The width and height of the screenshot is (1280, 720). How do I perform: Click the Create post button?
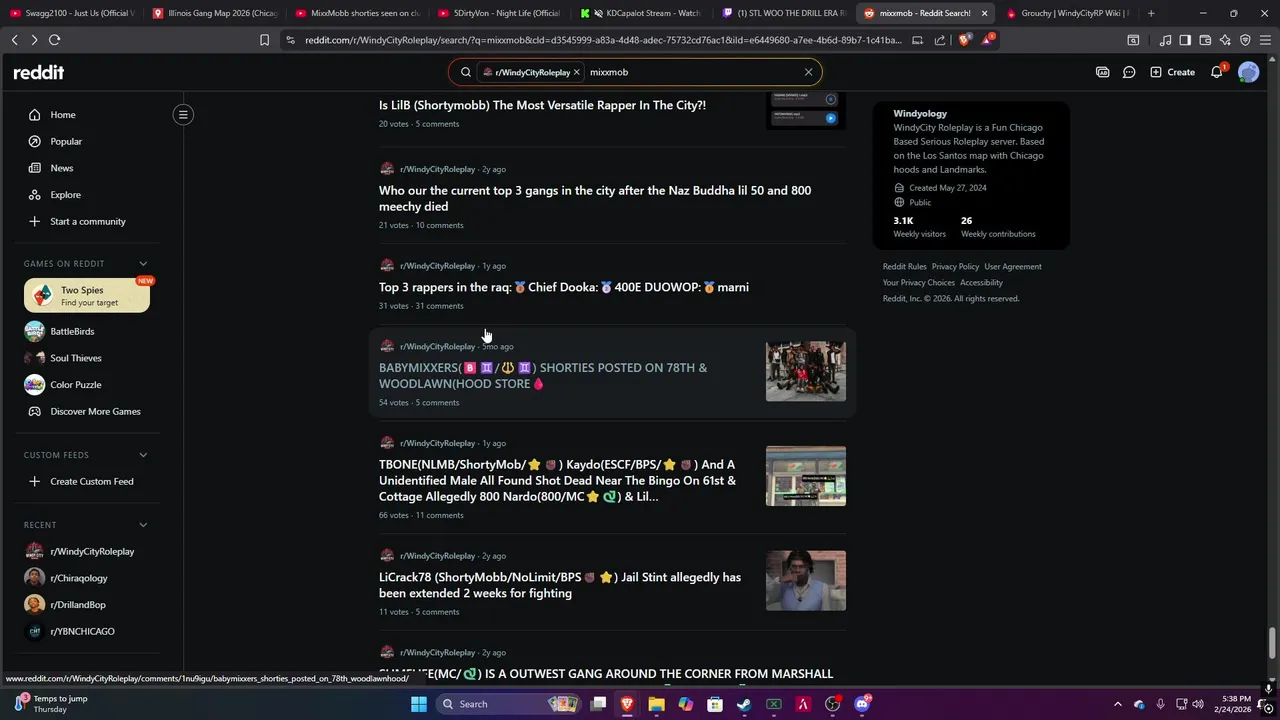[1172, 72]
